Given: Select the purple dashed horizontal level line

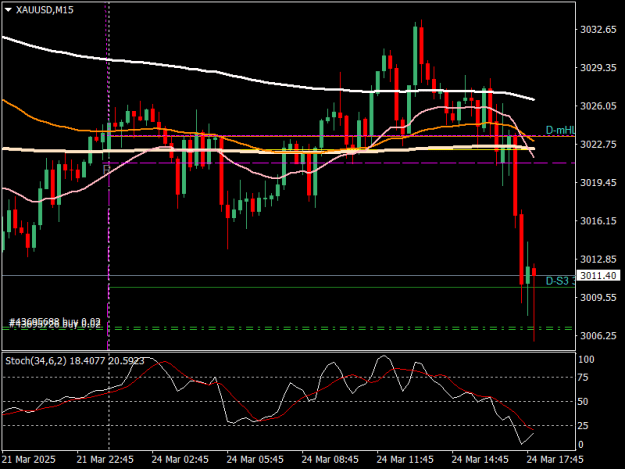Looking at the screenshot, I should [x=339, y=163].
